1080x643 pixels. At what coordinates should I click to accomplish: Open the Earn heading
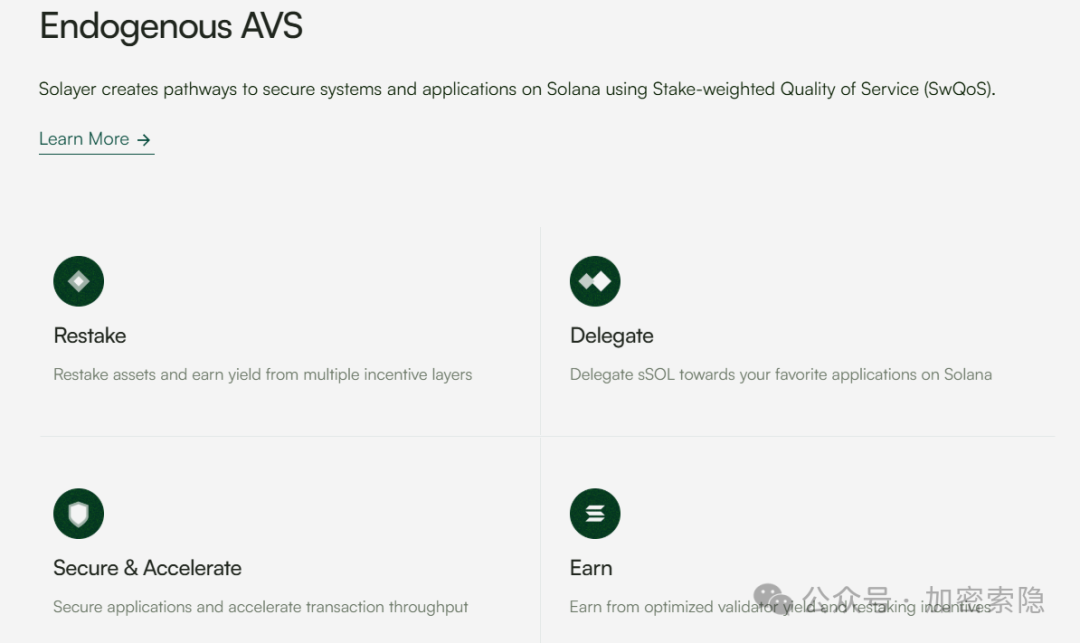coord(591,568)
